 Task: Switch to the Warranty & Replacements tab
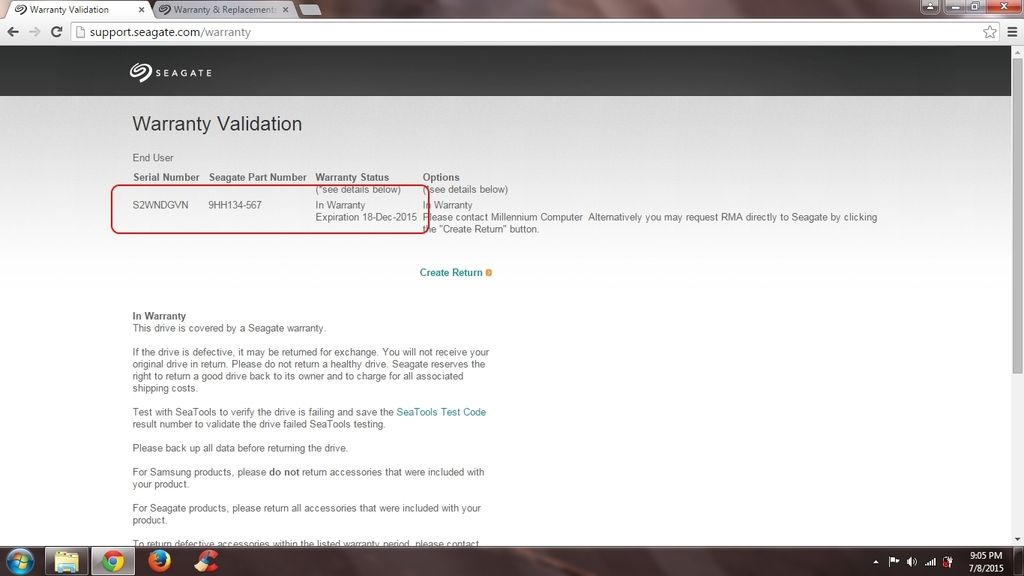[x=224, y=10]
